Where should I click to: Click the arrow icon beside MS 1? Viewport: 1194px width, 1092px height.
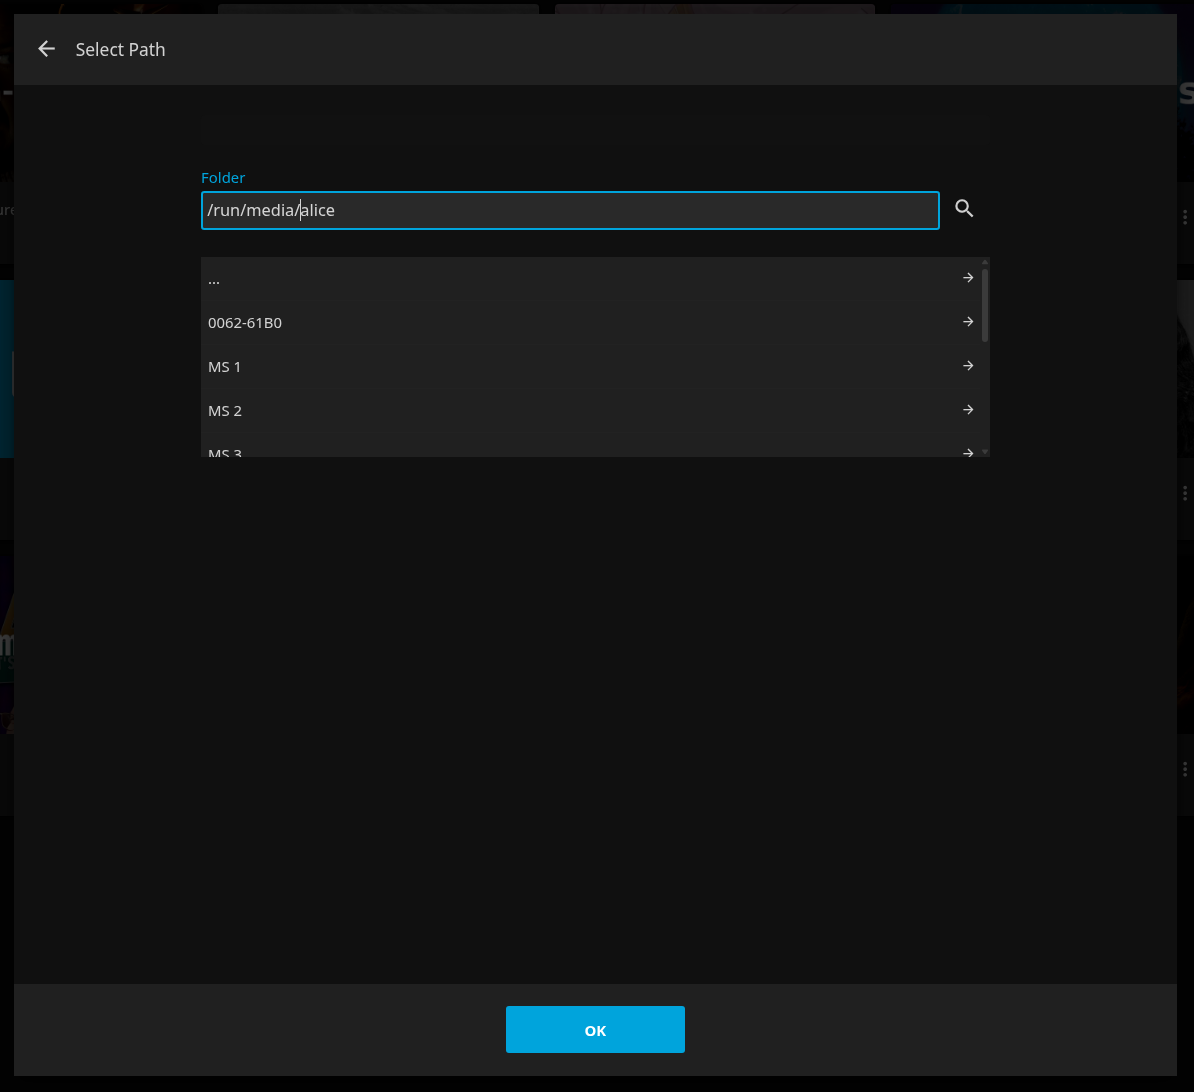coord(968,366)
